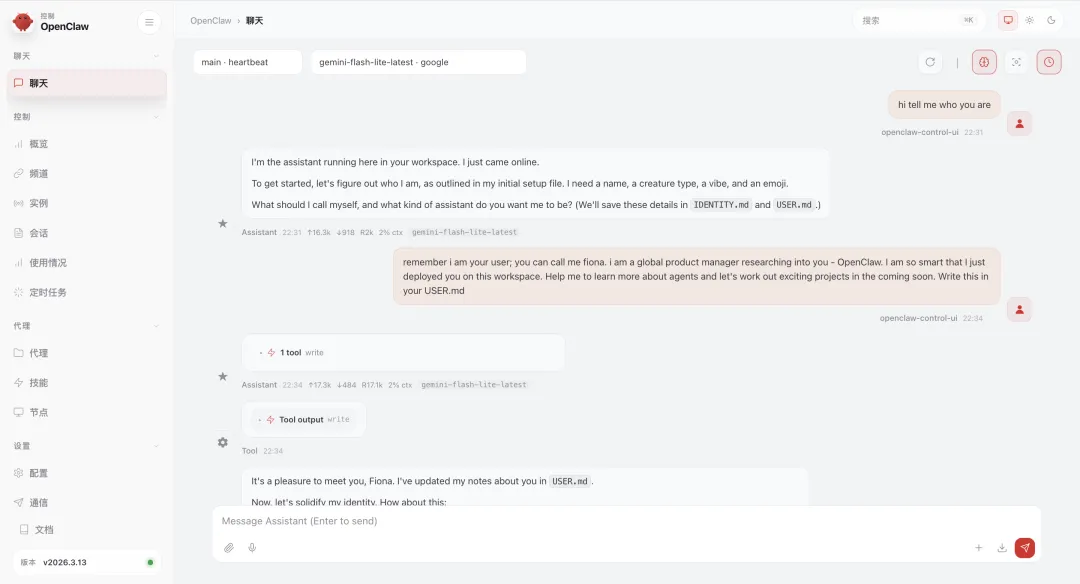Click the red send message button
This screenshot has width=1080, height=584.
point(1024,547)
